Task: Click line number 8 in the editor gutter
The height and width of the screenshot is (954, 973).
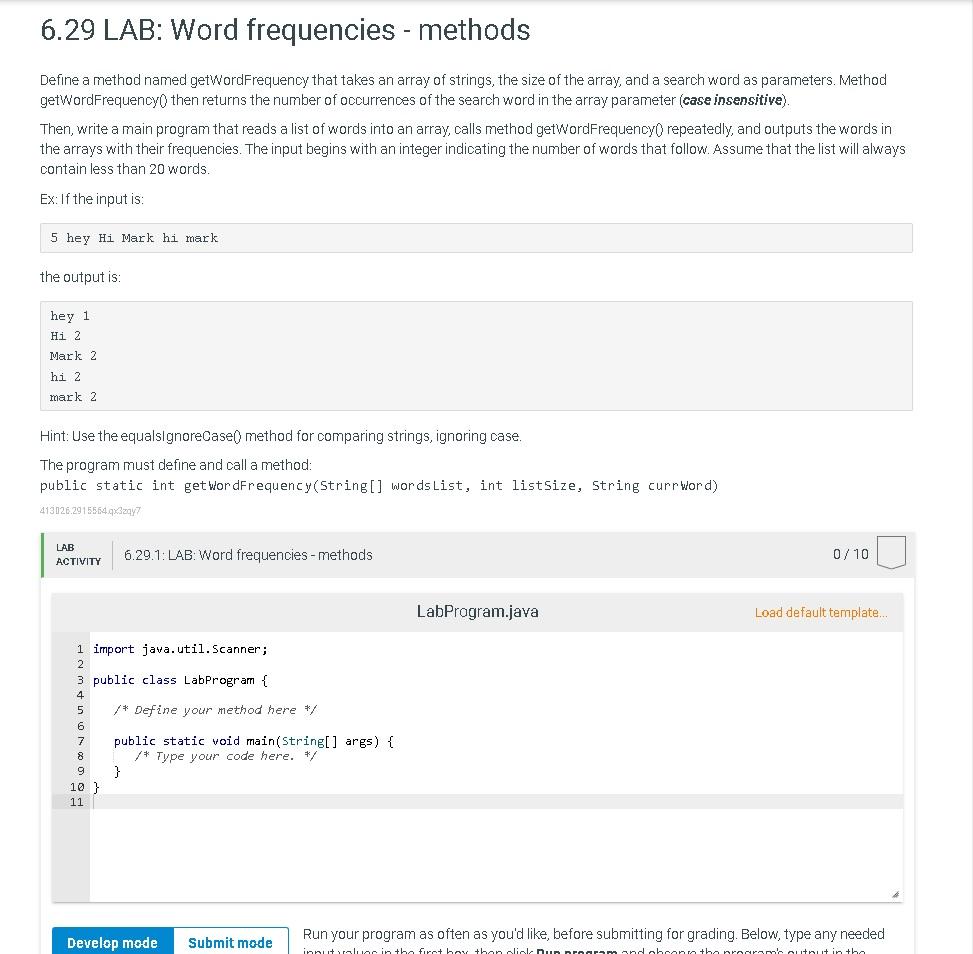Action: pyautogui.click(x=79, y=756)
